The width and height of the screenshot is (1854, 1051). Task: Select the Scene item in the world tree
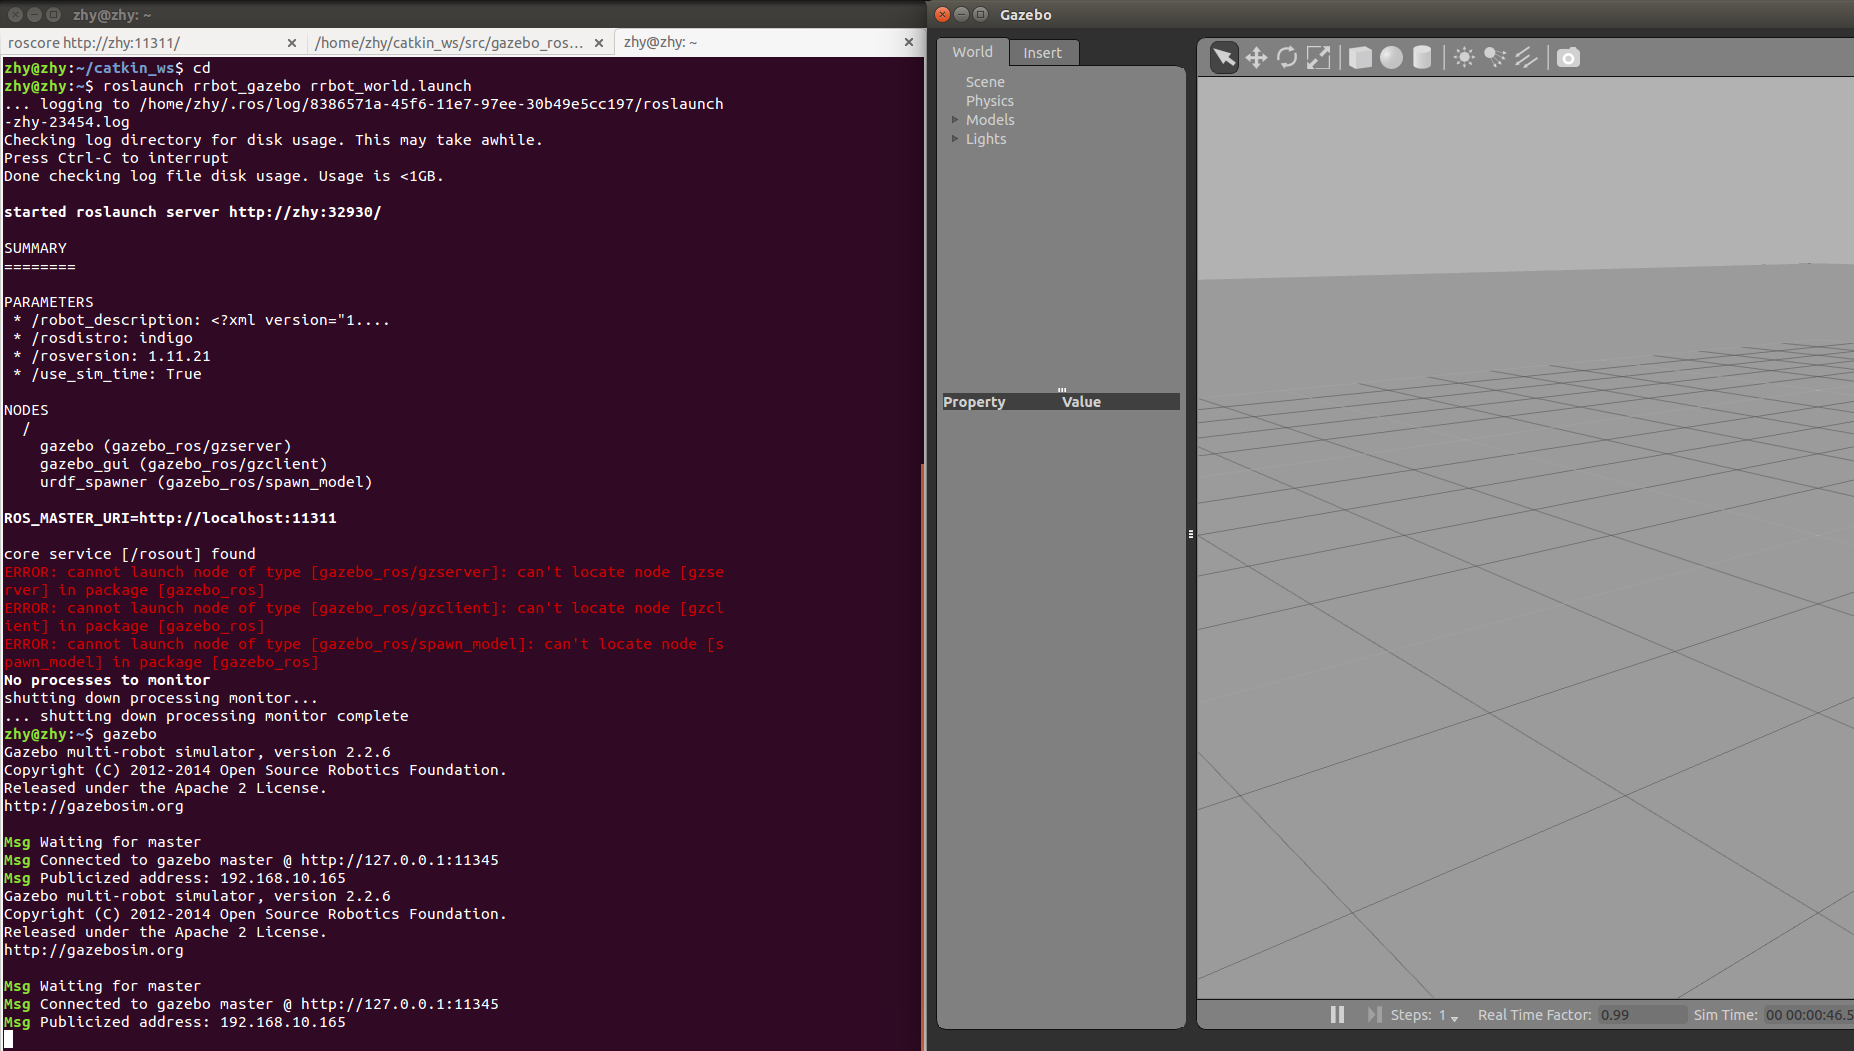985,82
